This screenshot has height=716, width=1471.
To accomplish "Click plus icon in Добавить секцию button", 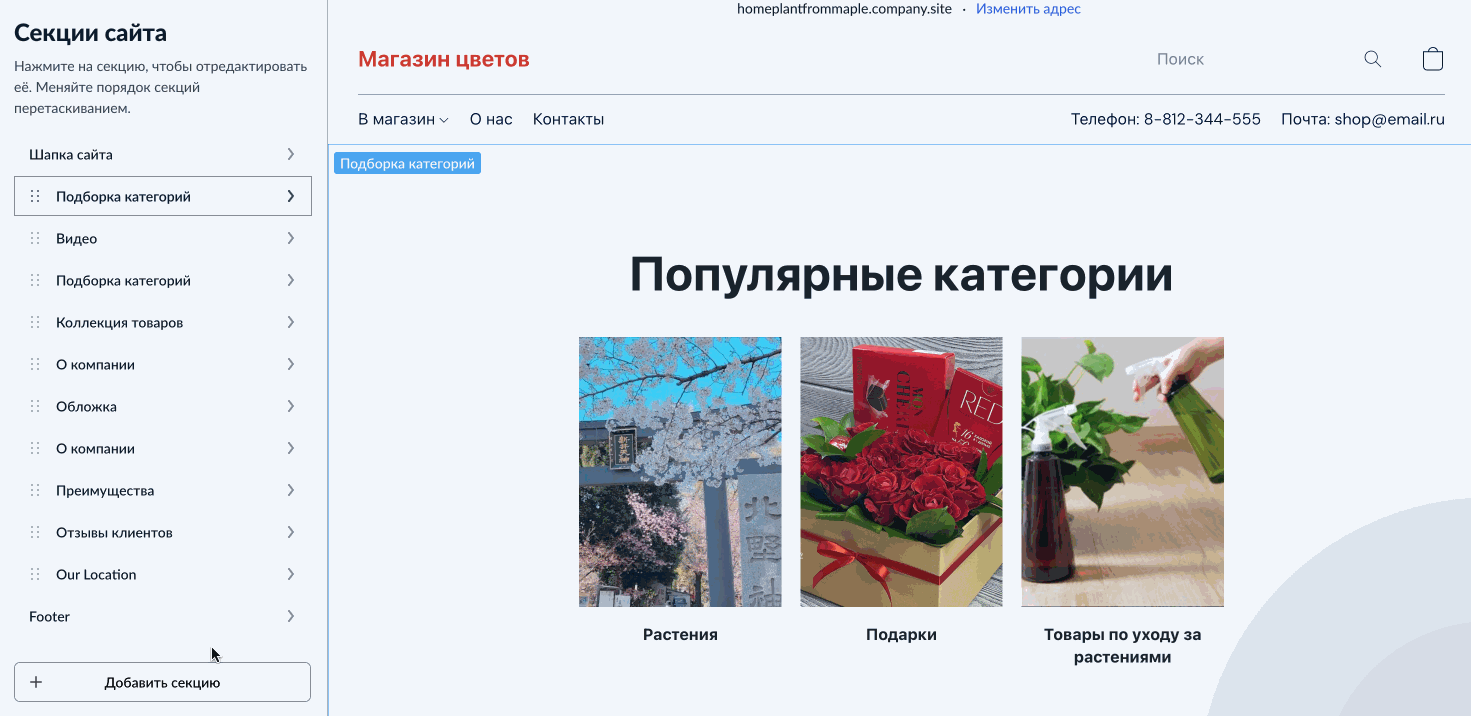I will point(36,682).
